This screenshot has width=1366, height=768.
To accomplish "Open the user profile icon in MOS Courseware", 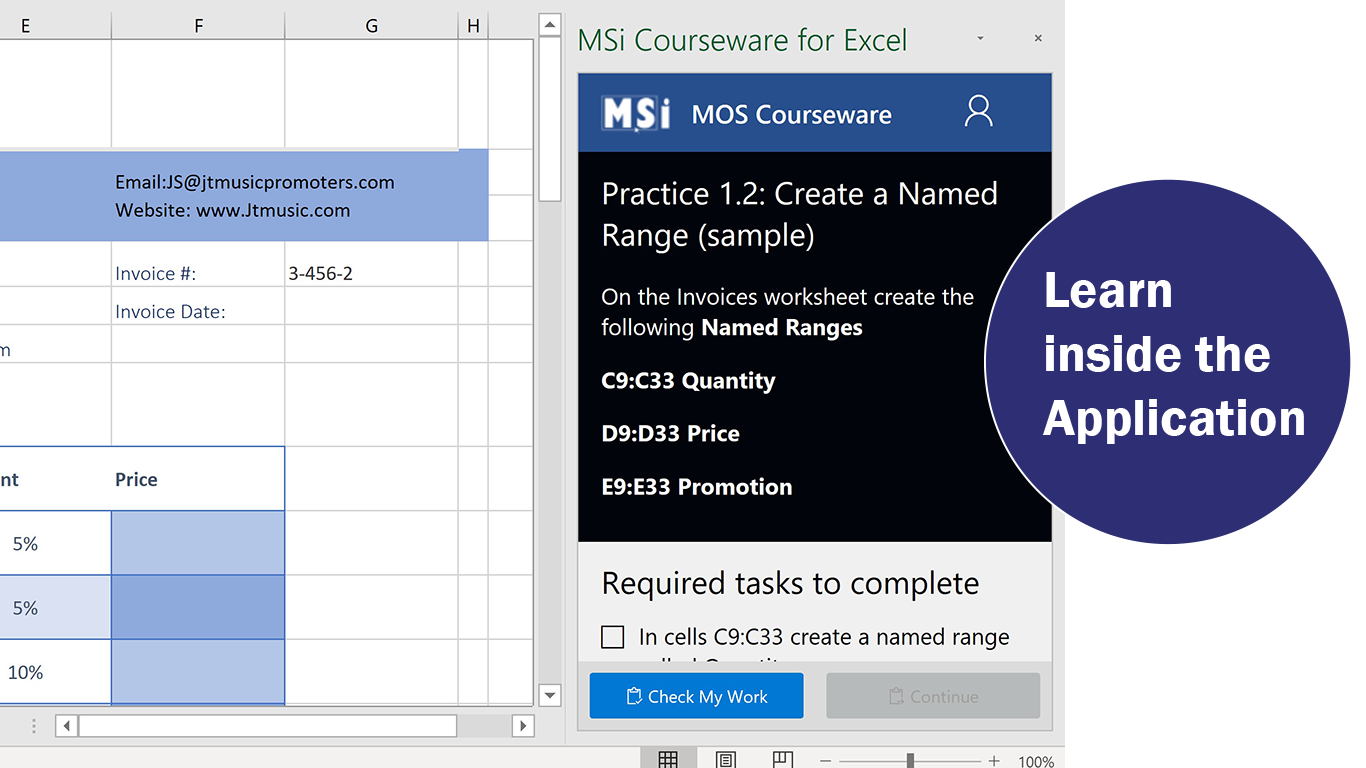I will (x=978, y=111).
